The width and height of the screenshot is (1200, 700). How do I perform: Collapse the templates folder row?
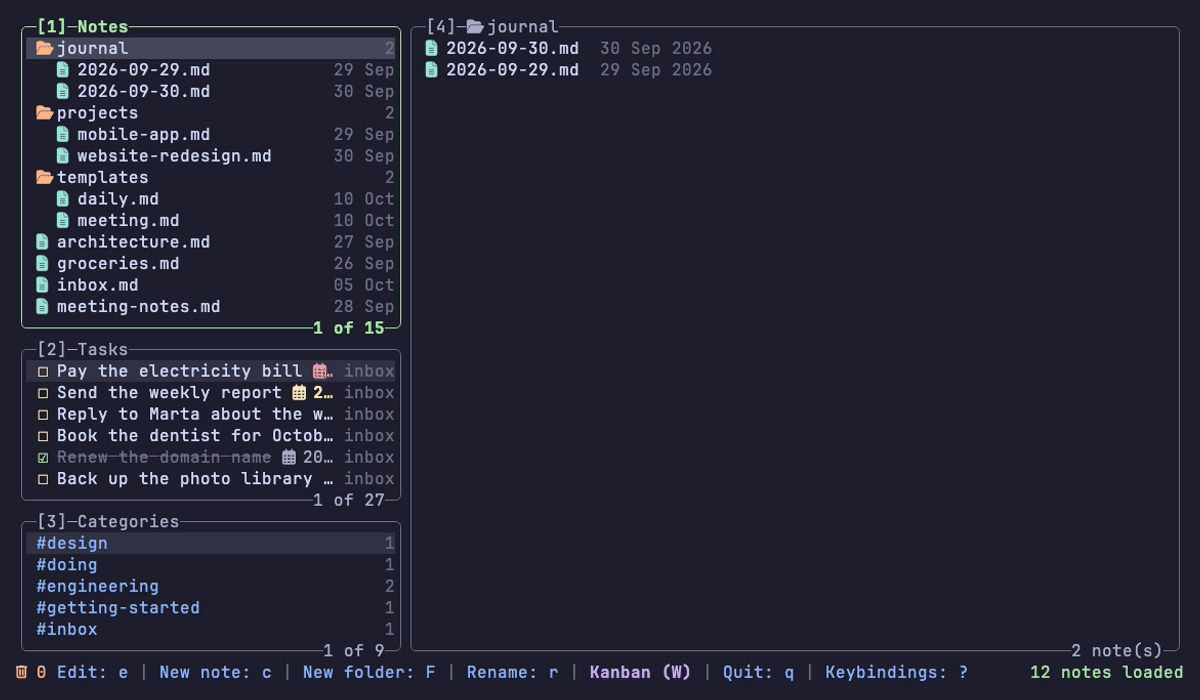tap(211, 177)
